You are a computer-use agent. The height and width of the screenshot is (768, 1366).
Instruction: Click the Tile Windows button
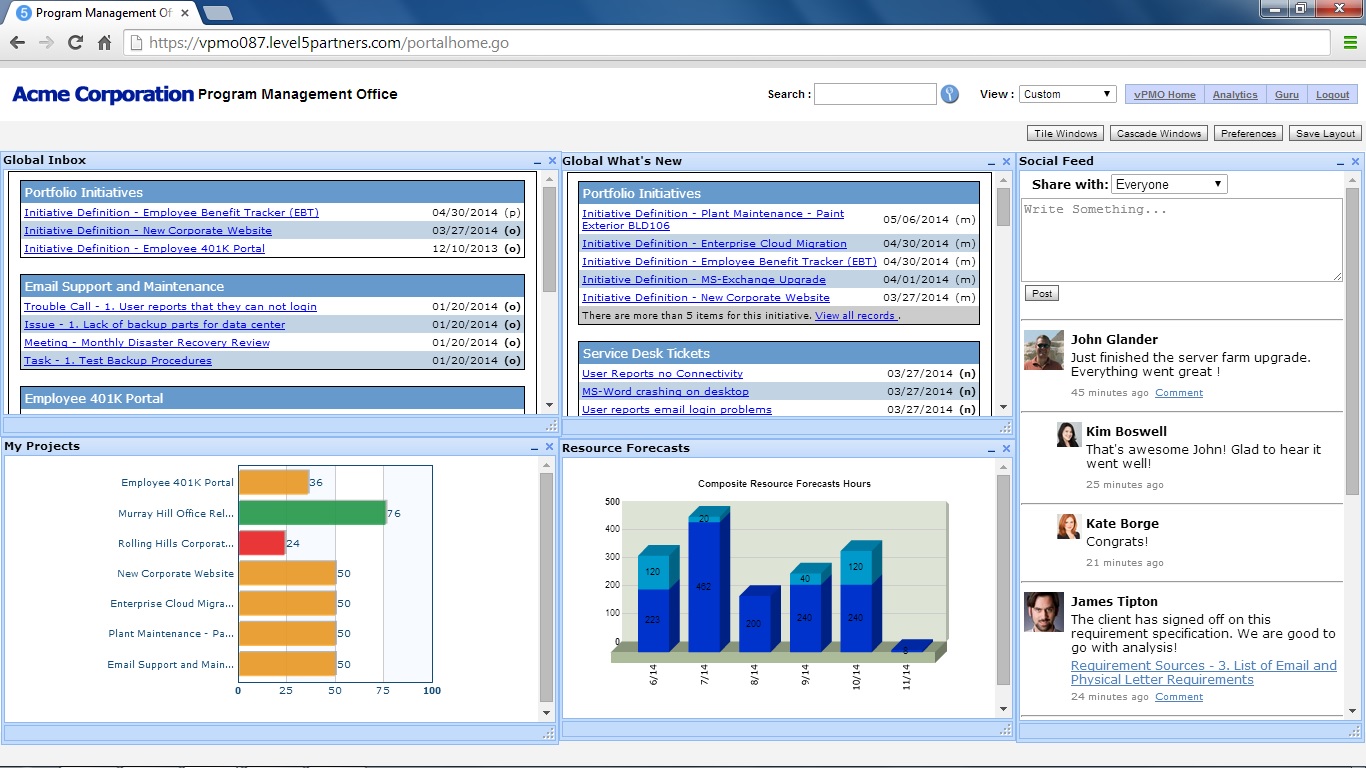click(1065, 134)
